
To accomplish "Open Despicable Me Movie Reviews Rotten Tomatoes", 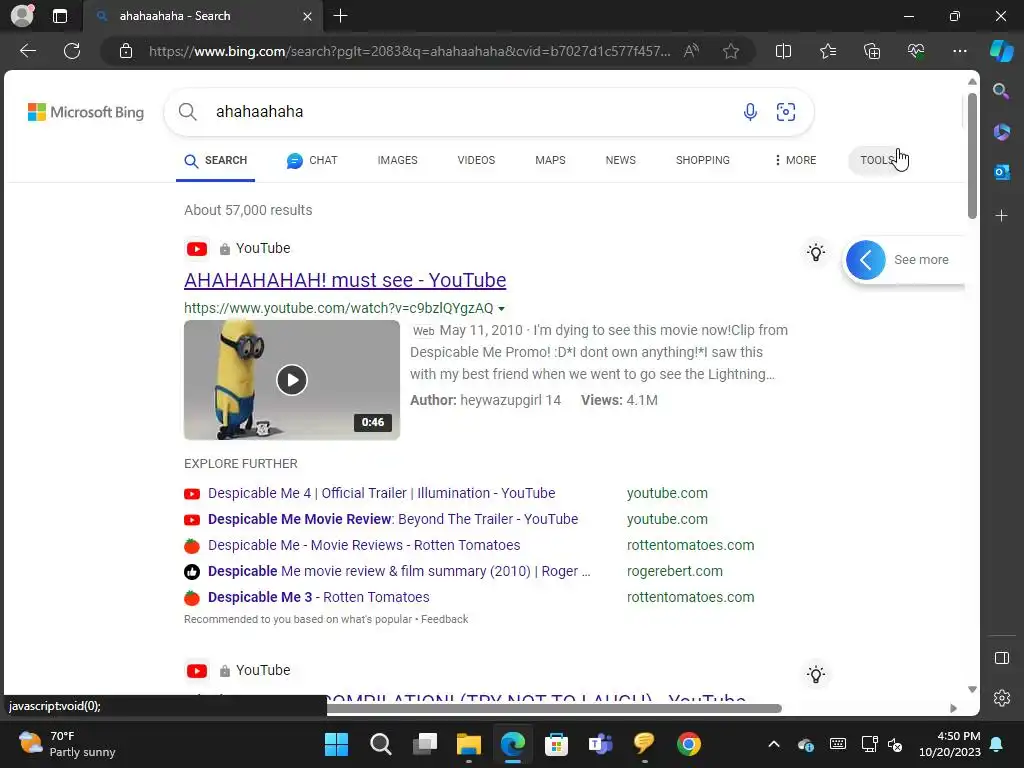I will click(364, 545).
